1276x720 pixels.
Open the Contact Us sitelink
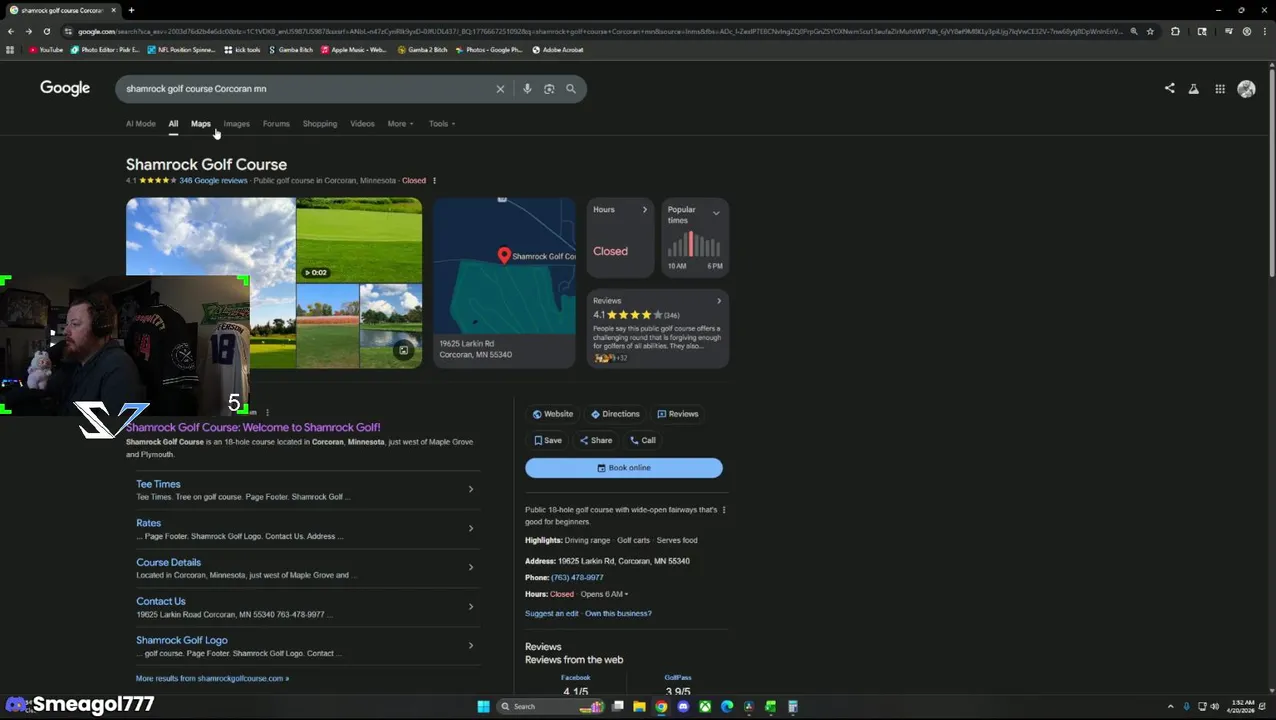click(161, 601)
